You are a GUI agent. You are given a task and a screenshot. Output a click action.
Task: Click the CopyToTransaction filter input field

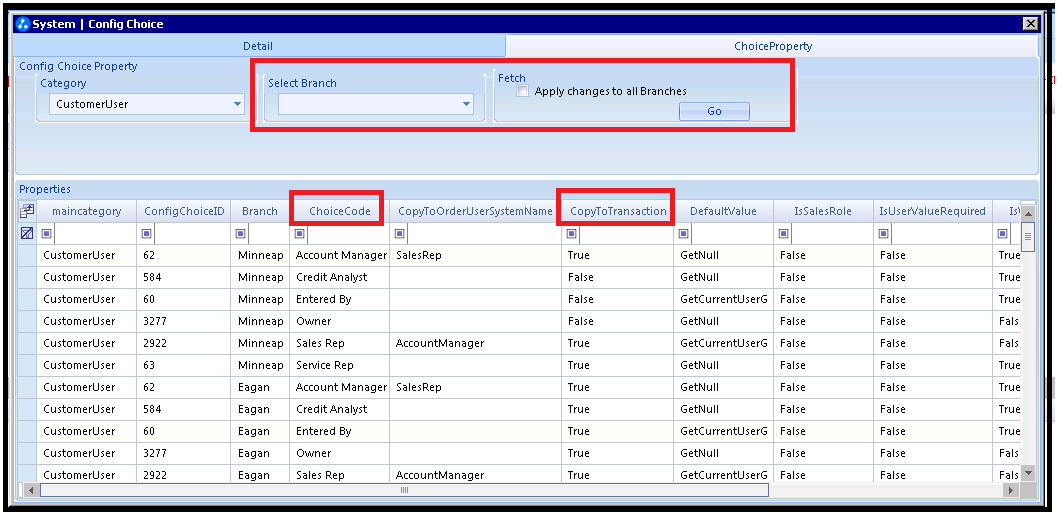(625, 234)
